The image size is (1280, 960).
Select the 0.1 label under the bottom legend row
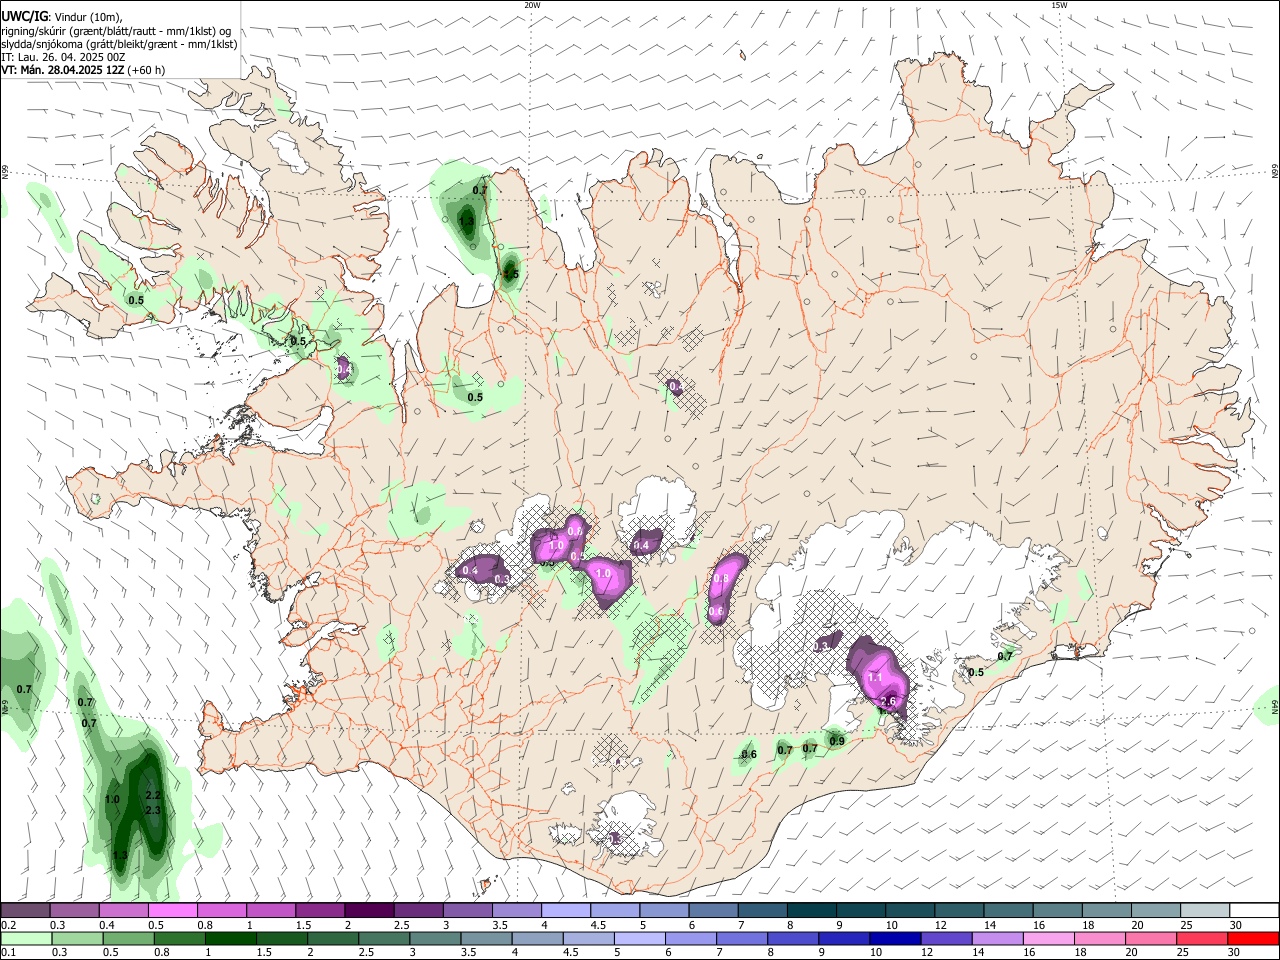tap(9, 953)
